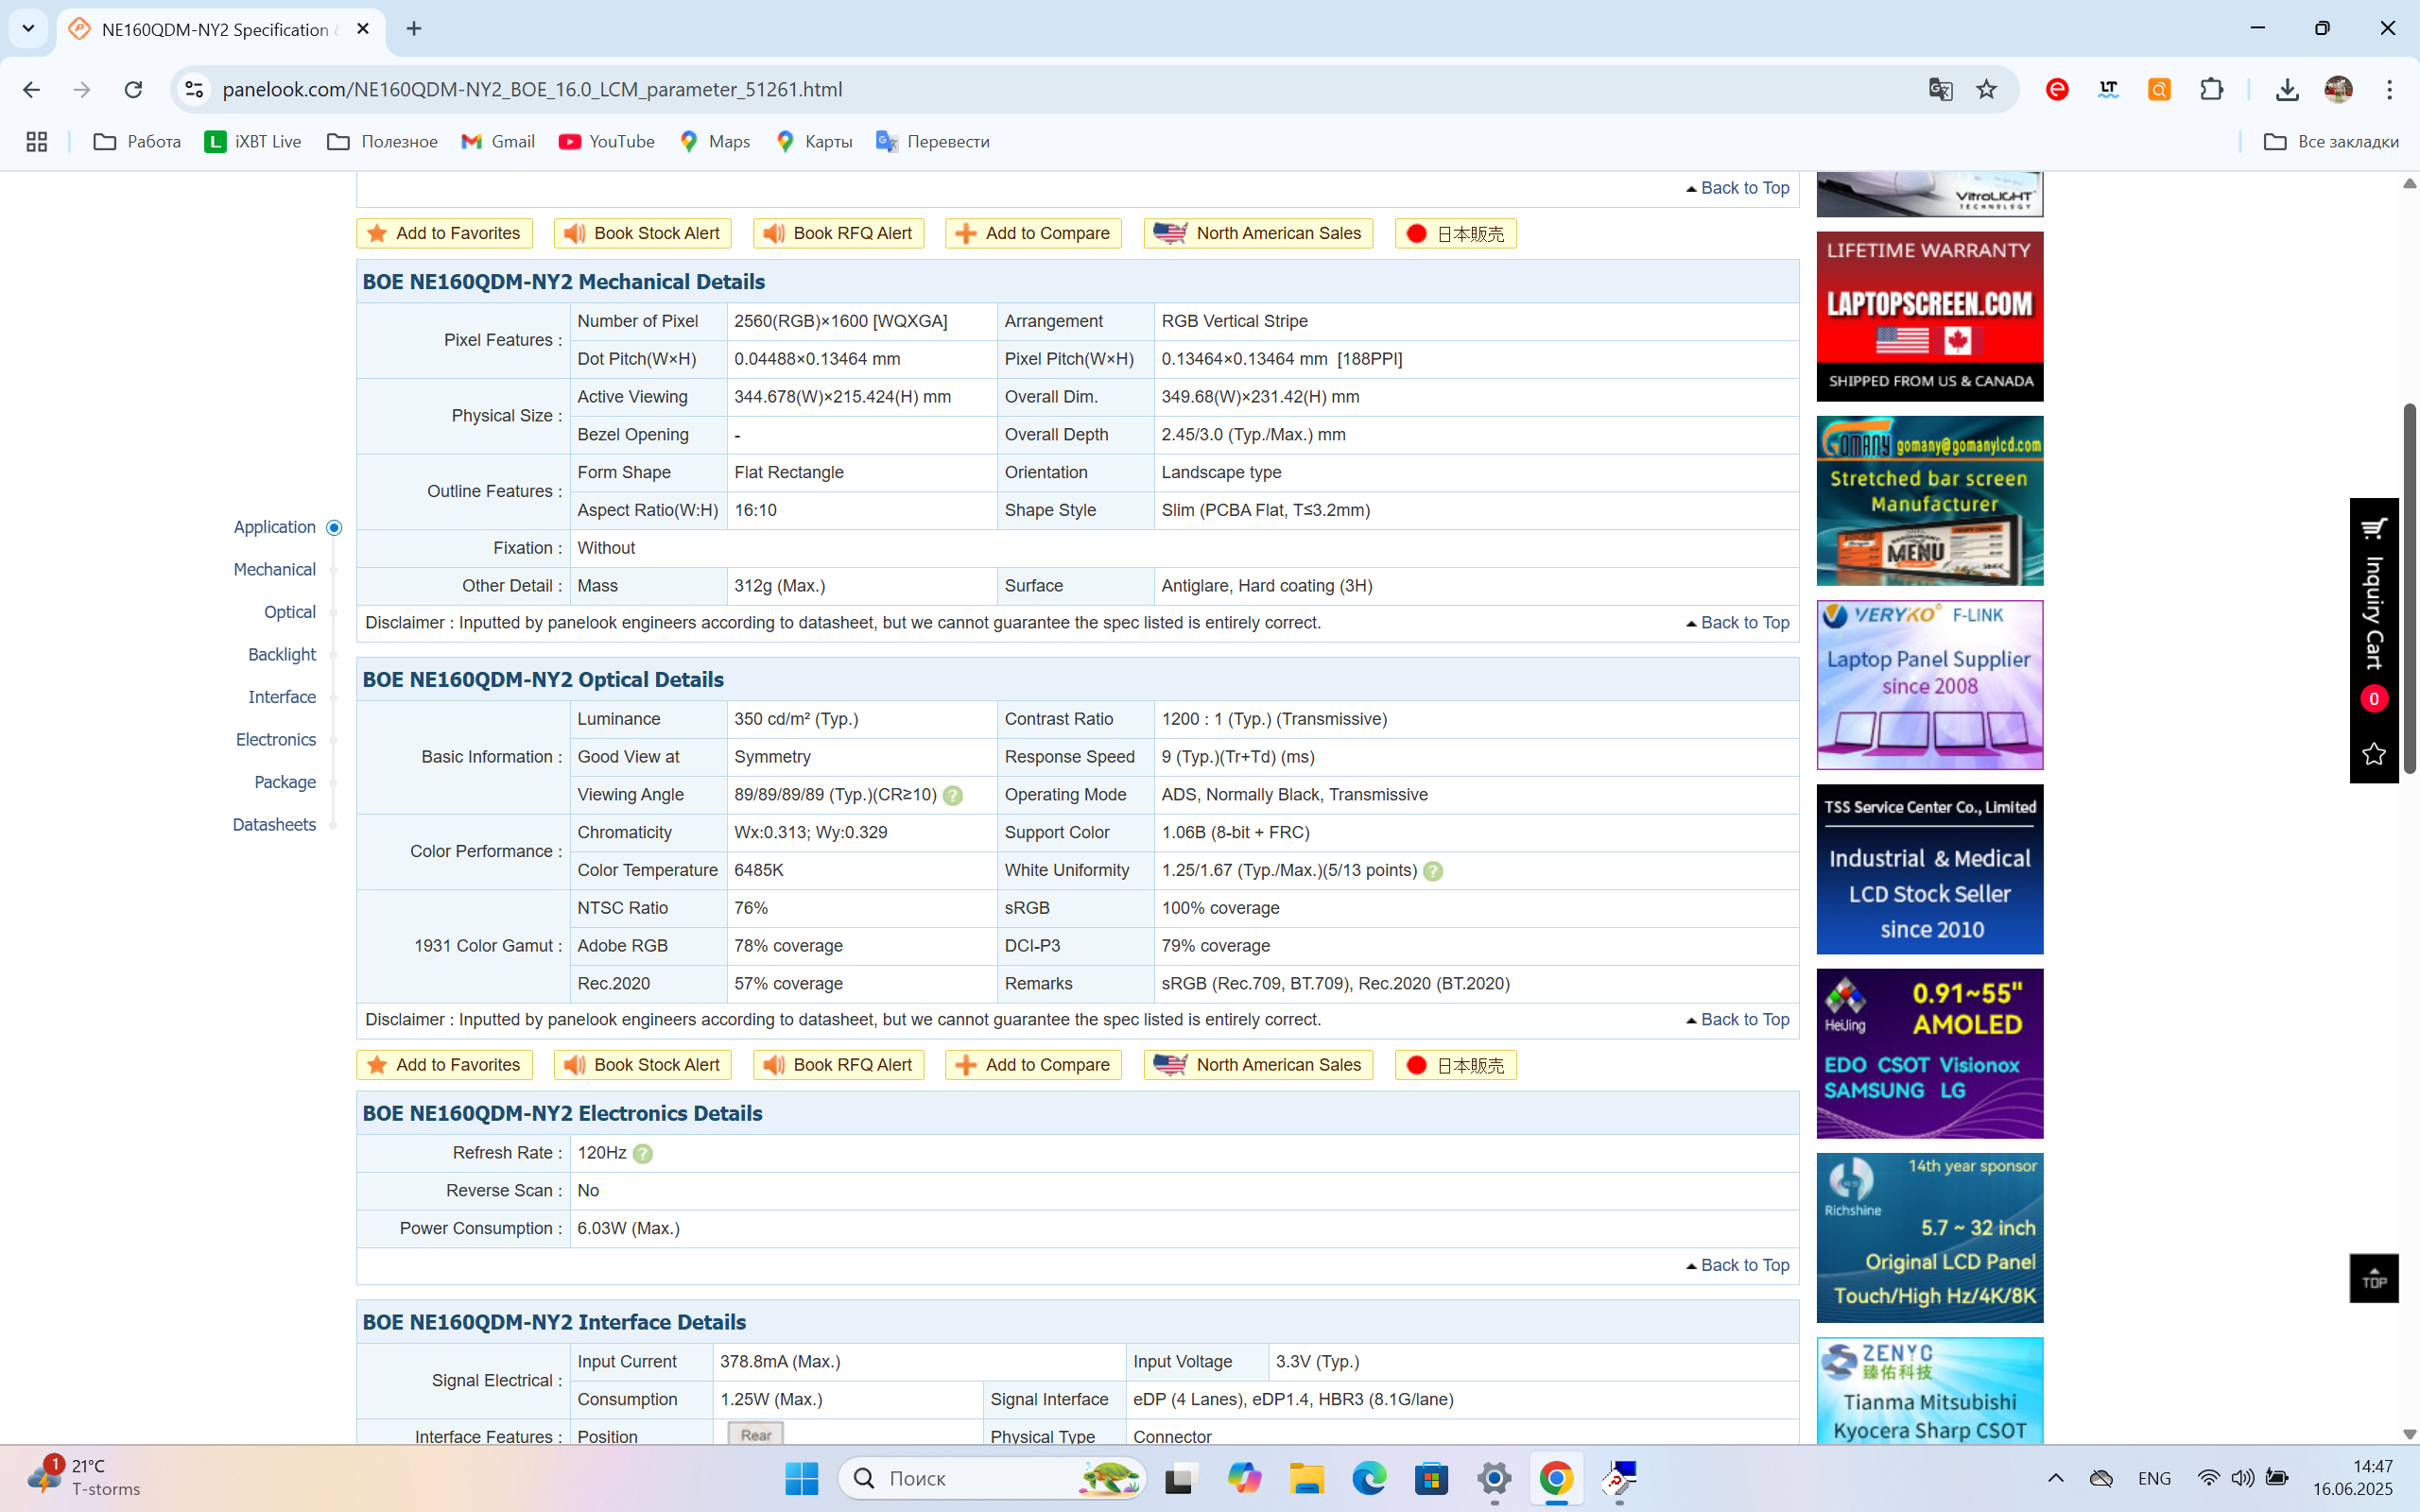Click the page vertical scrollbar thumb
Screen dimensions: 2420x1512
pos(2409,590)
